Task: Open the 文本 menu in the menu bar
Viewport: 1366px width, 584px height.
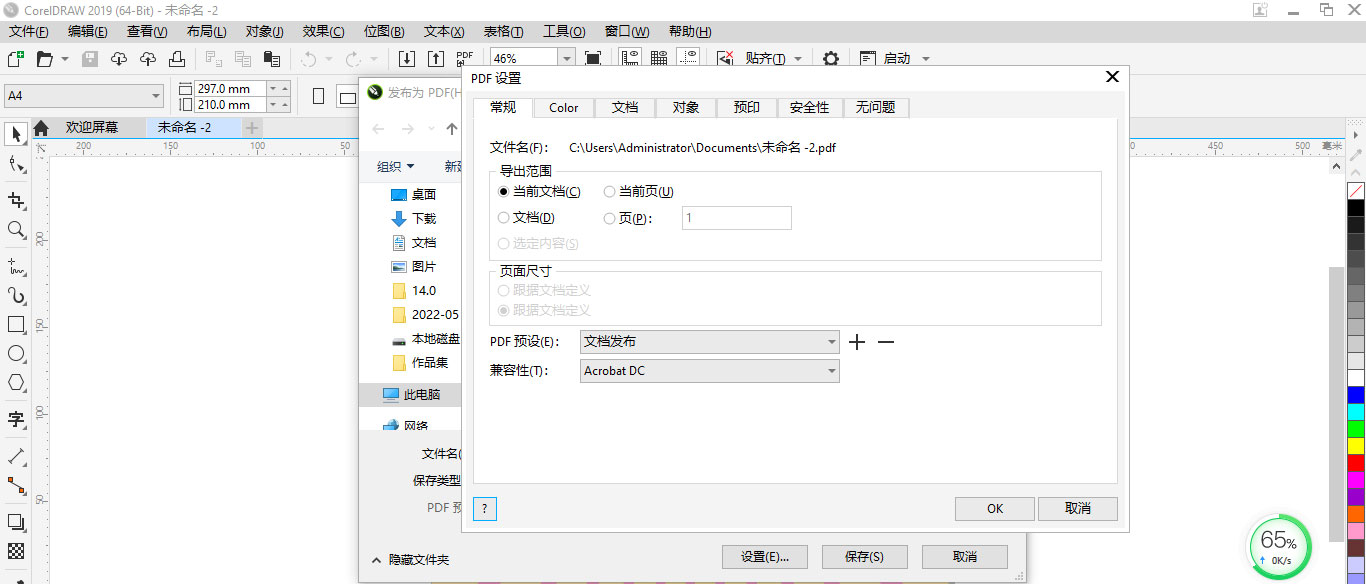Action: point(443,31)
